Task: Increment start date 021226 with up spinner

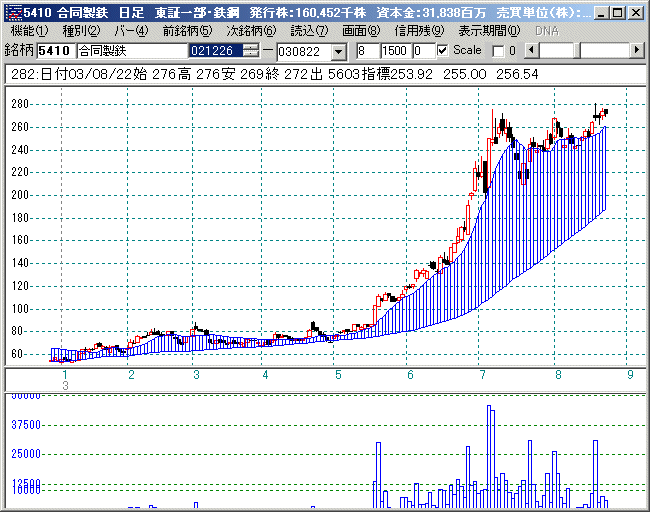Action: pyautogui.click(x=251, y=47)
